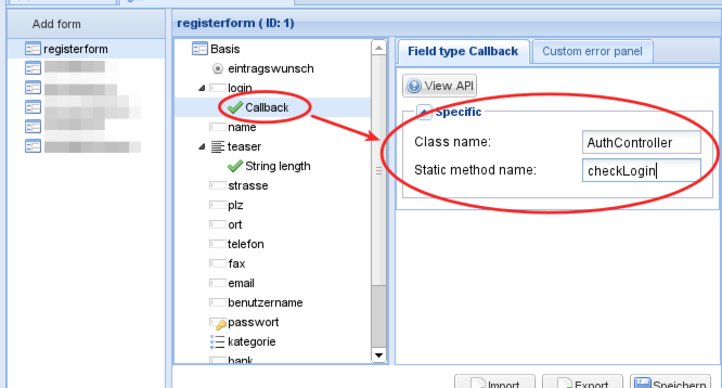
Task: Select the email field tree item
Action: 241,283
